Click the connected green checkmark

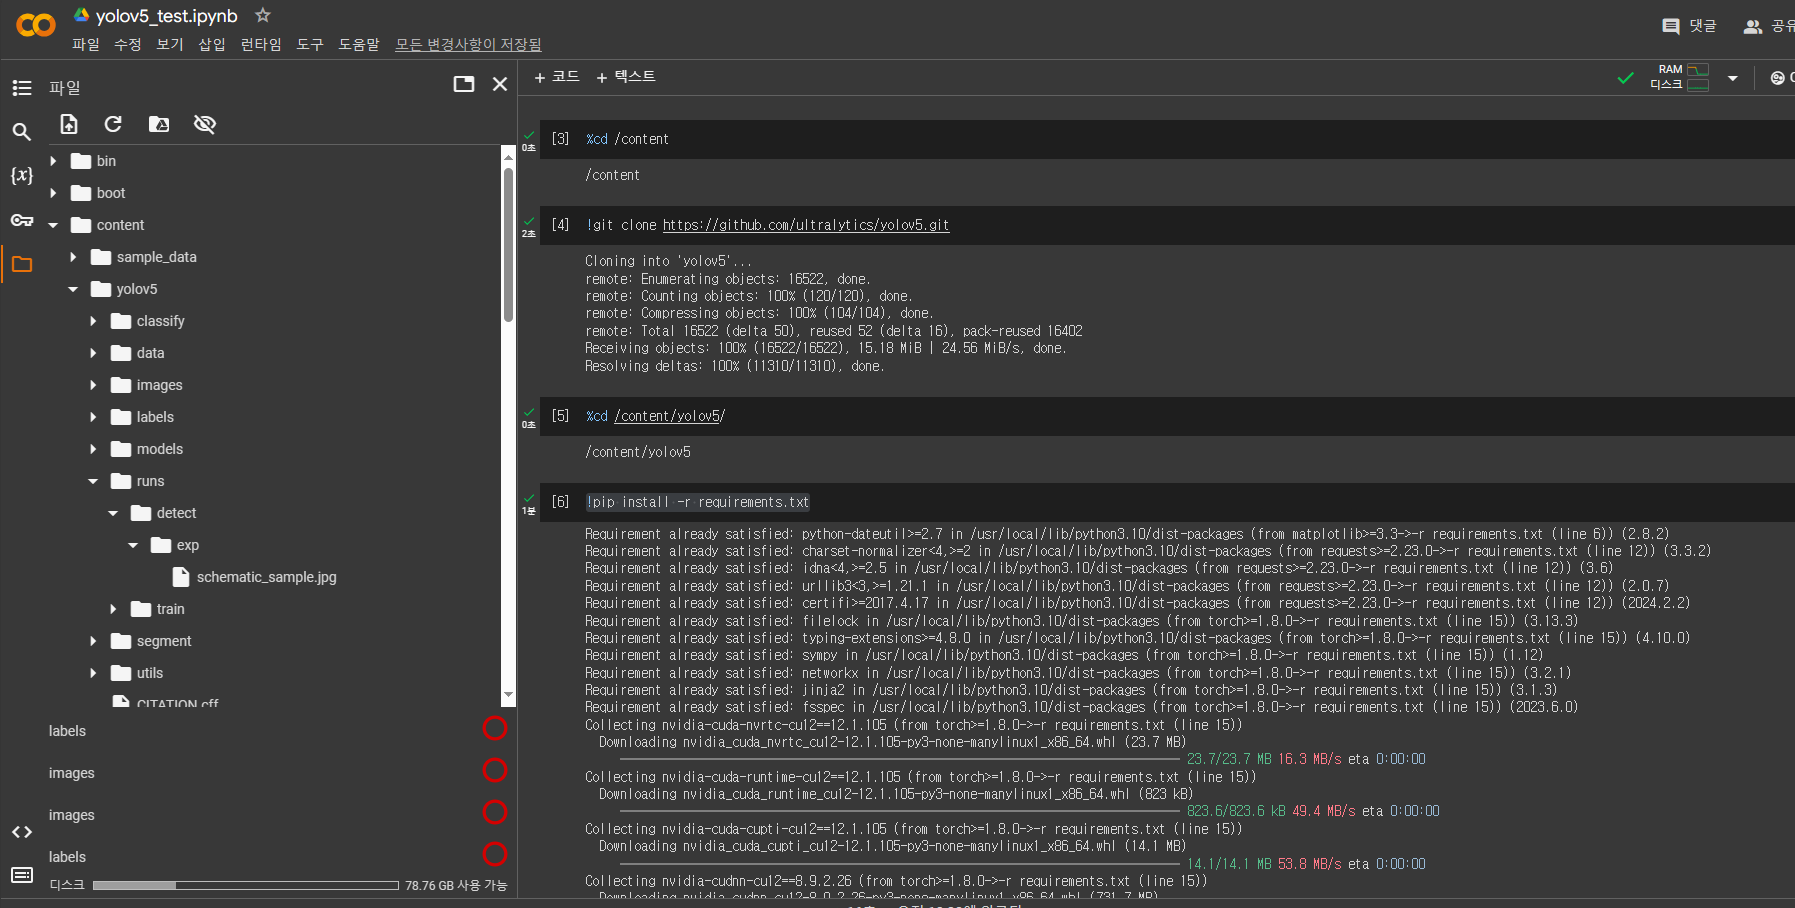click(1626, 78)
